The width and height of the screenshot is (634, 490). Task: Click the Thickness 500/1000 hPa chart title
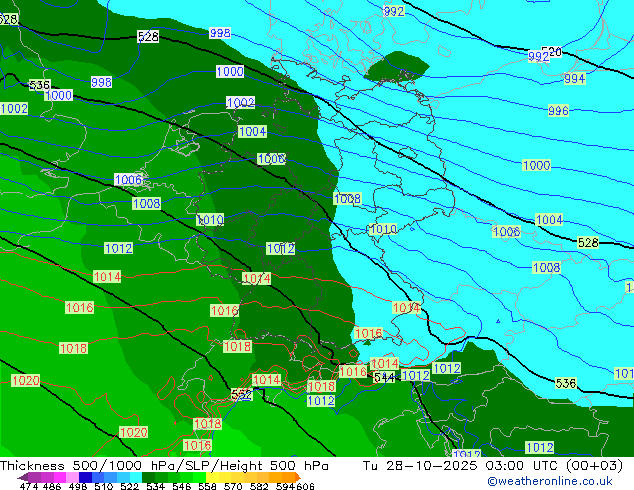click(164, 466)
